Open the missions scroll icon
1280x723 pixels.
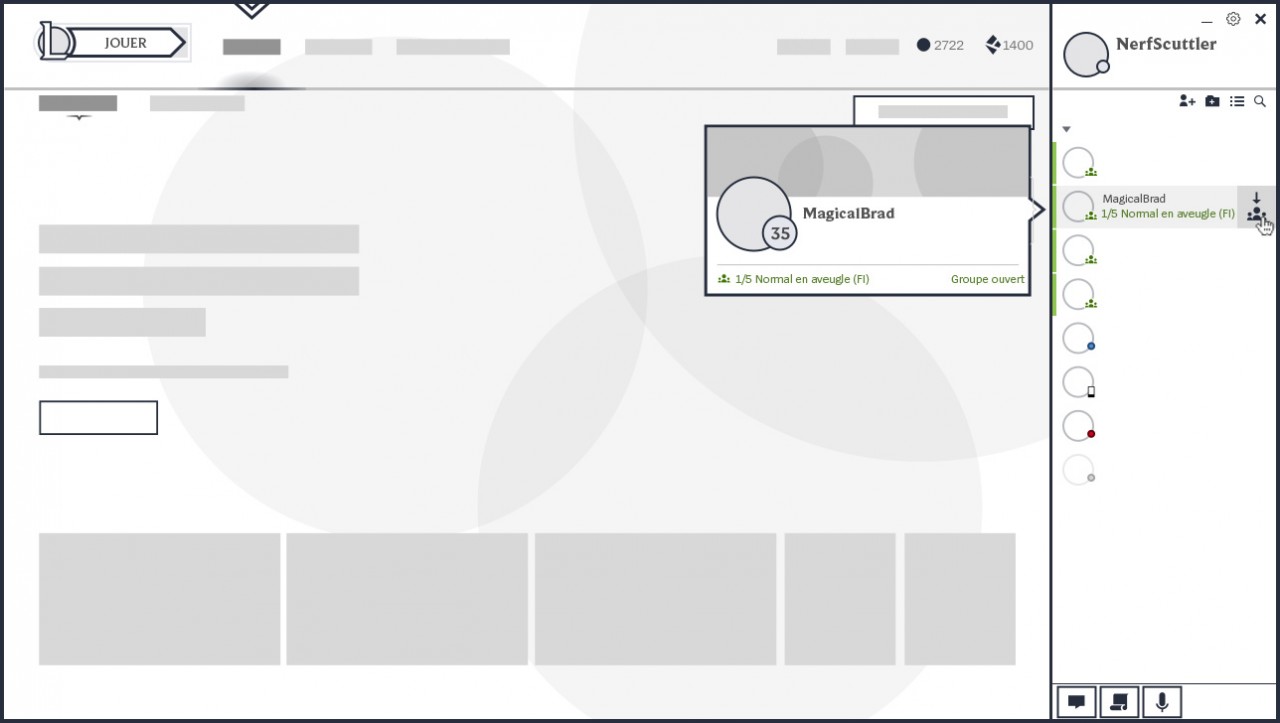click(x=1120, y=702)
